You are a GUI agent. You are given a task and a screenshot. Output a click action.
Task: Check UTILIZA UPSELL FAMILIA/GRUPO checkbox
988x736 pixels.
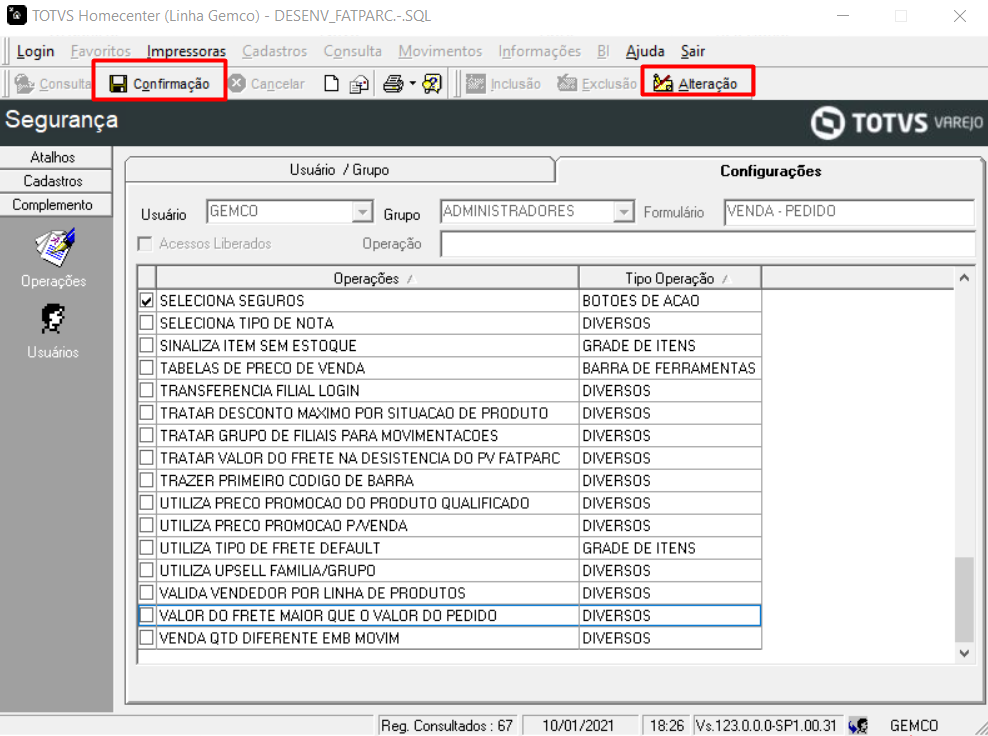[147, 570]
